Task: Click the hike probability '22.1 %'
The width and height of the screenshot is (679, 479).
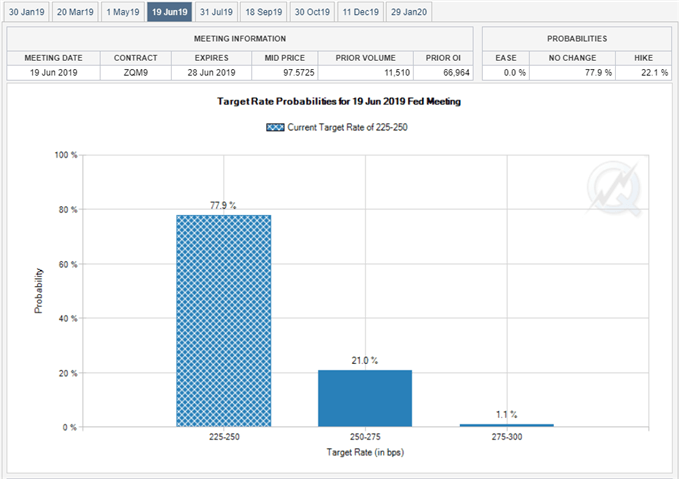Action: coord(654,73)
